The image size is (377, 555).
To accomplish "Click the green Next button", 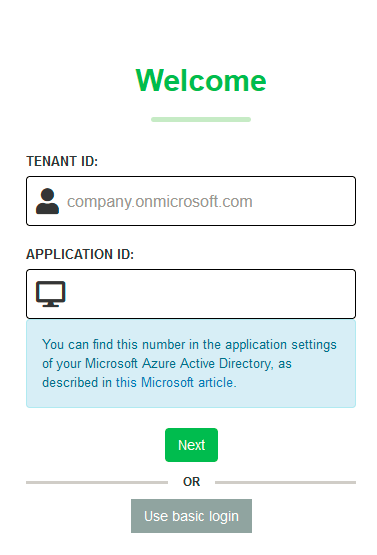I will pyautogui.click(x=191, y=445).
